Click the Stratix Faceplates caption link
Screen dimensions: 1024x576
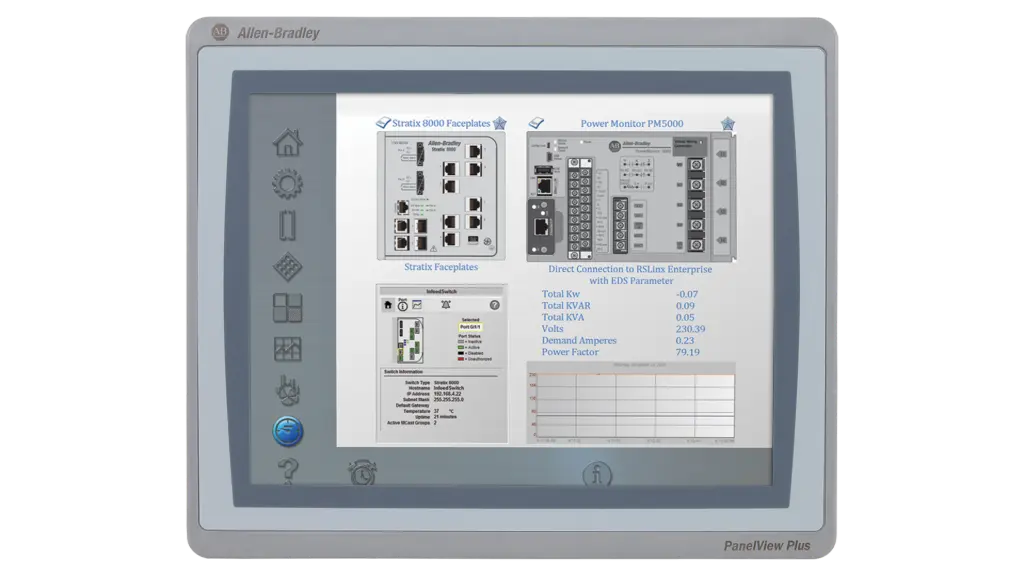pyautogui.click(x=440, y=267)
